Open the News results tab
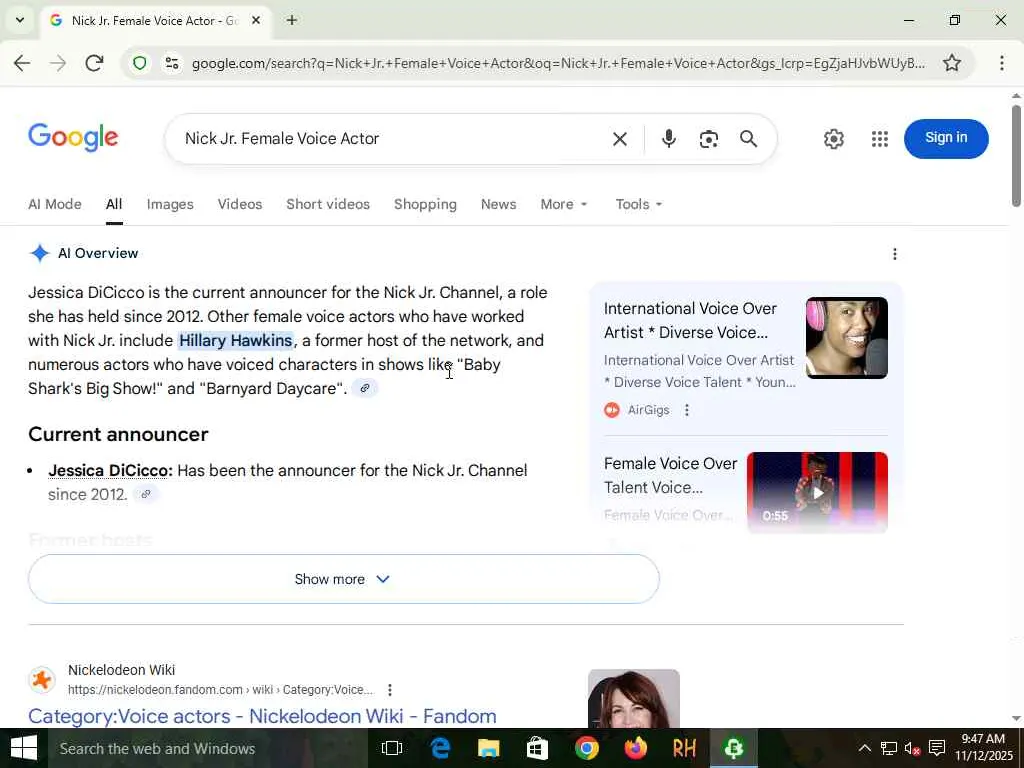The image size is (1024, 768). pyautogui.click(x=498, y=204)
